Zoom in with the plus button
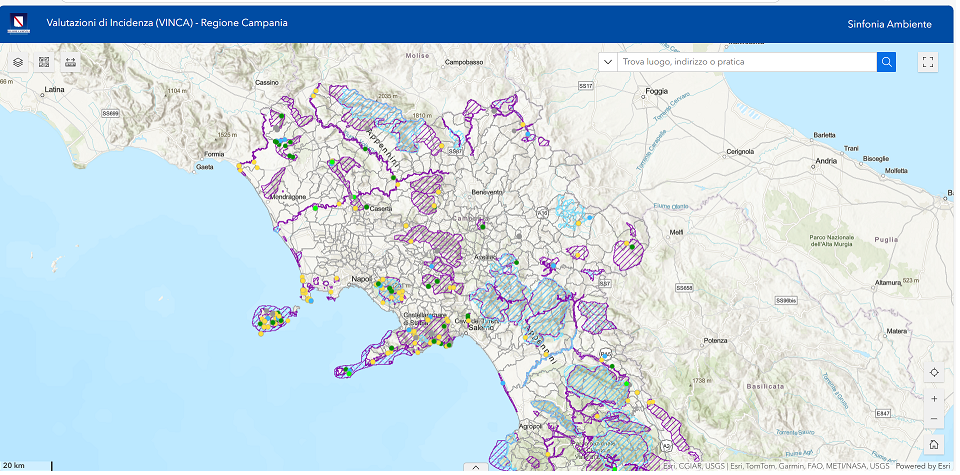 tap(934, 398)
